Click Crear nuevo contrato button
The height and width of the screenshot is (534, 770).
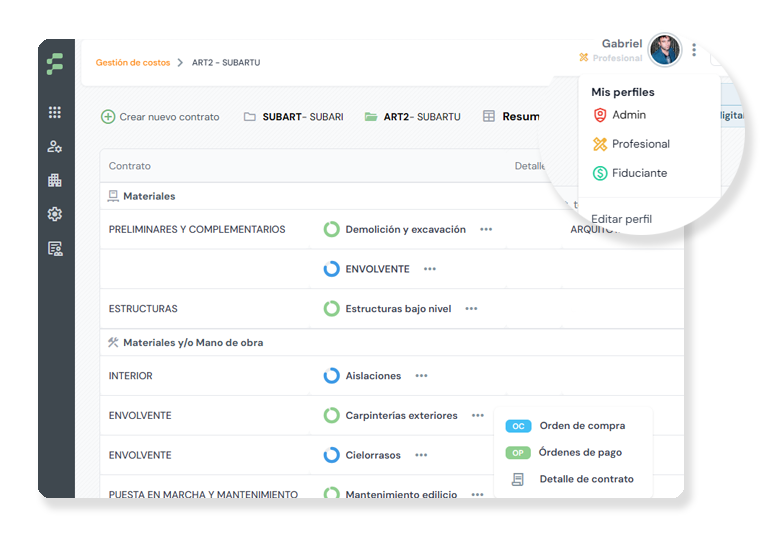tap(160, 117)
